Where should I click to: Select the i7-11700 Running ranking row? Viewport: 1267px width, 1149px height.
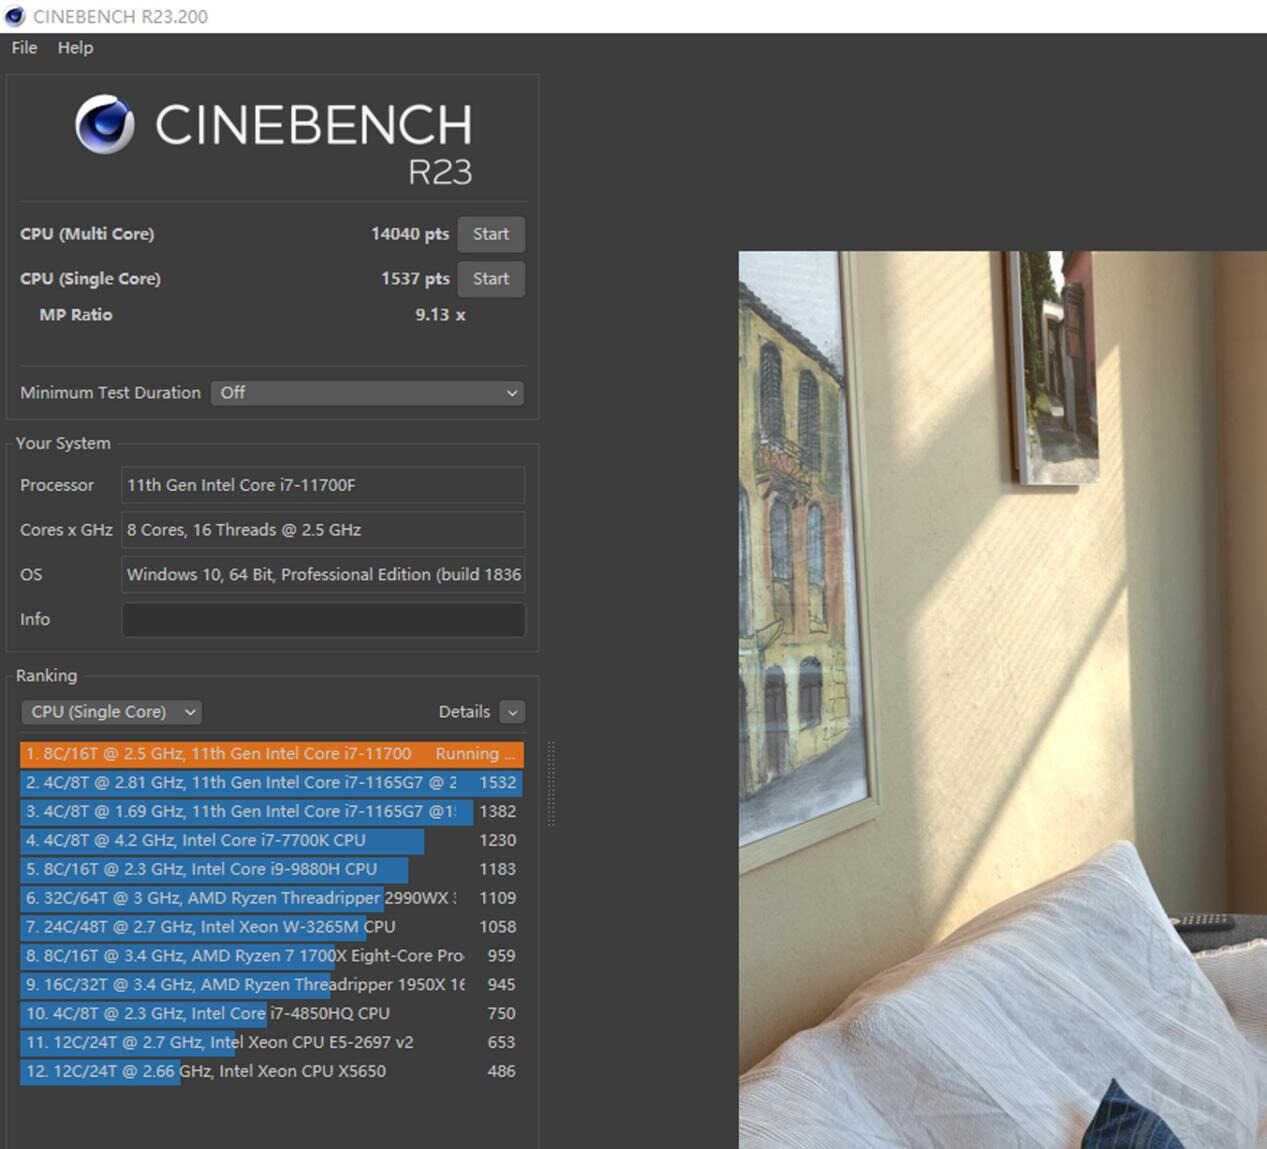[x=272, y=754]
